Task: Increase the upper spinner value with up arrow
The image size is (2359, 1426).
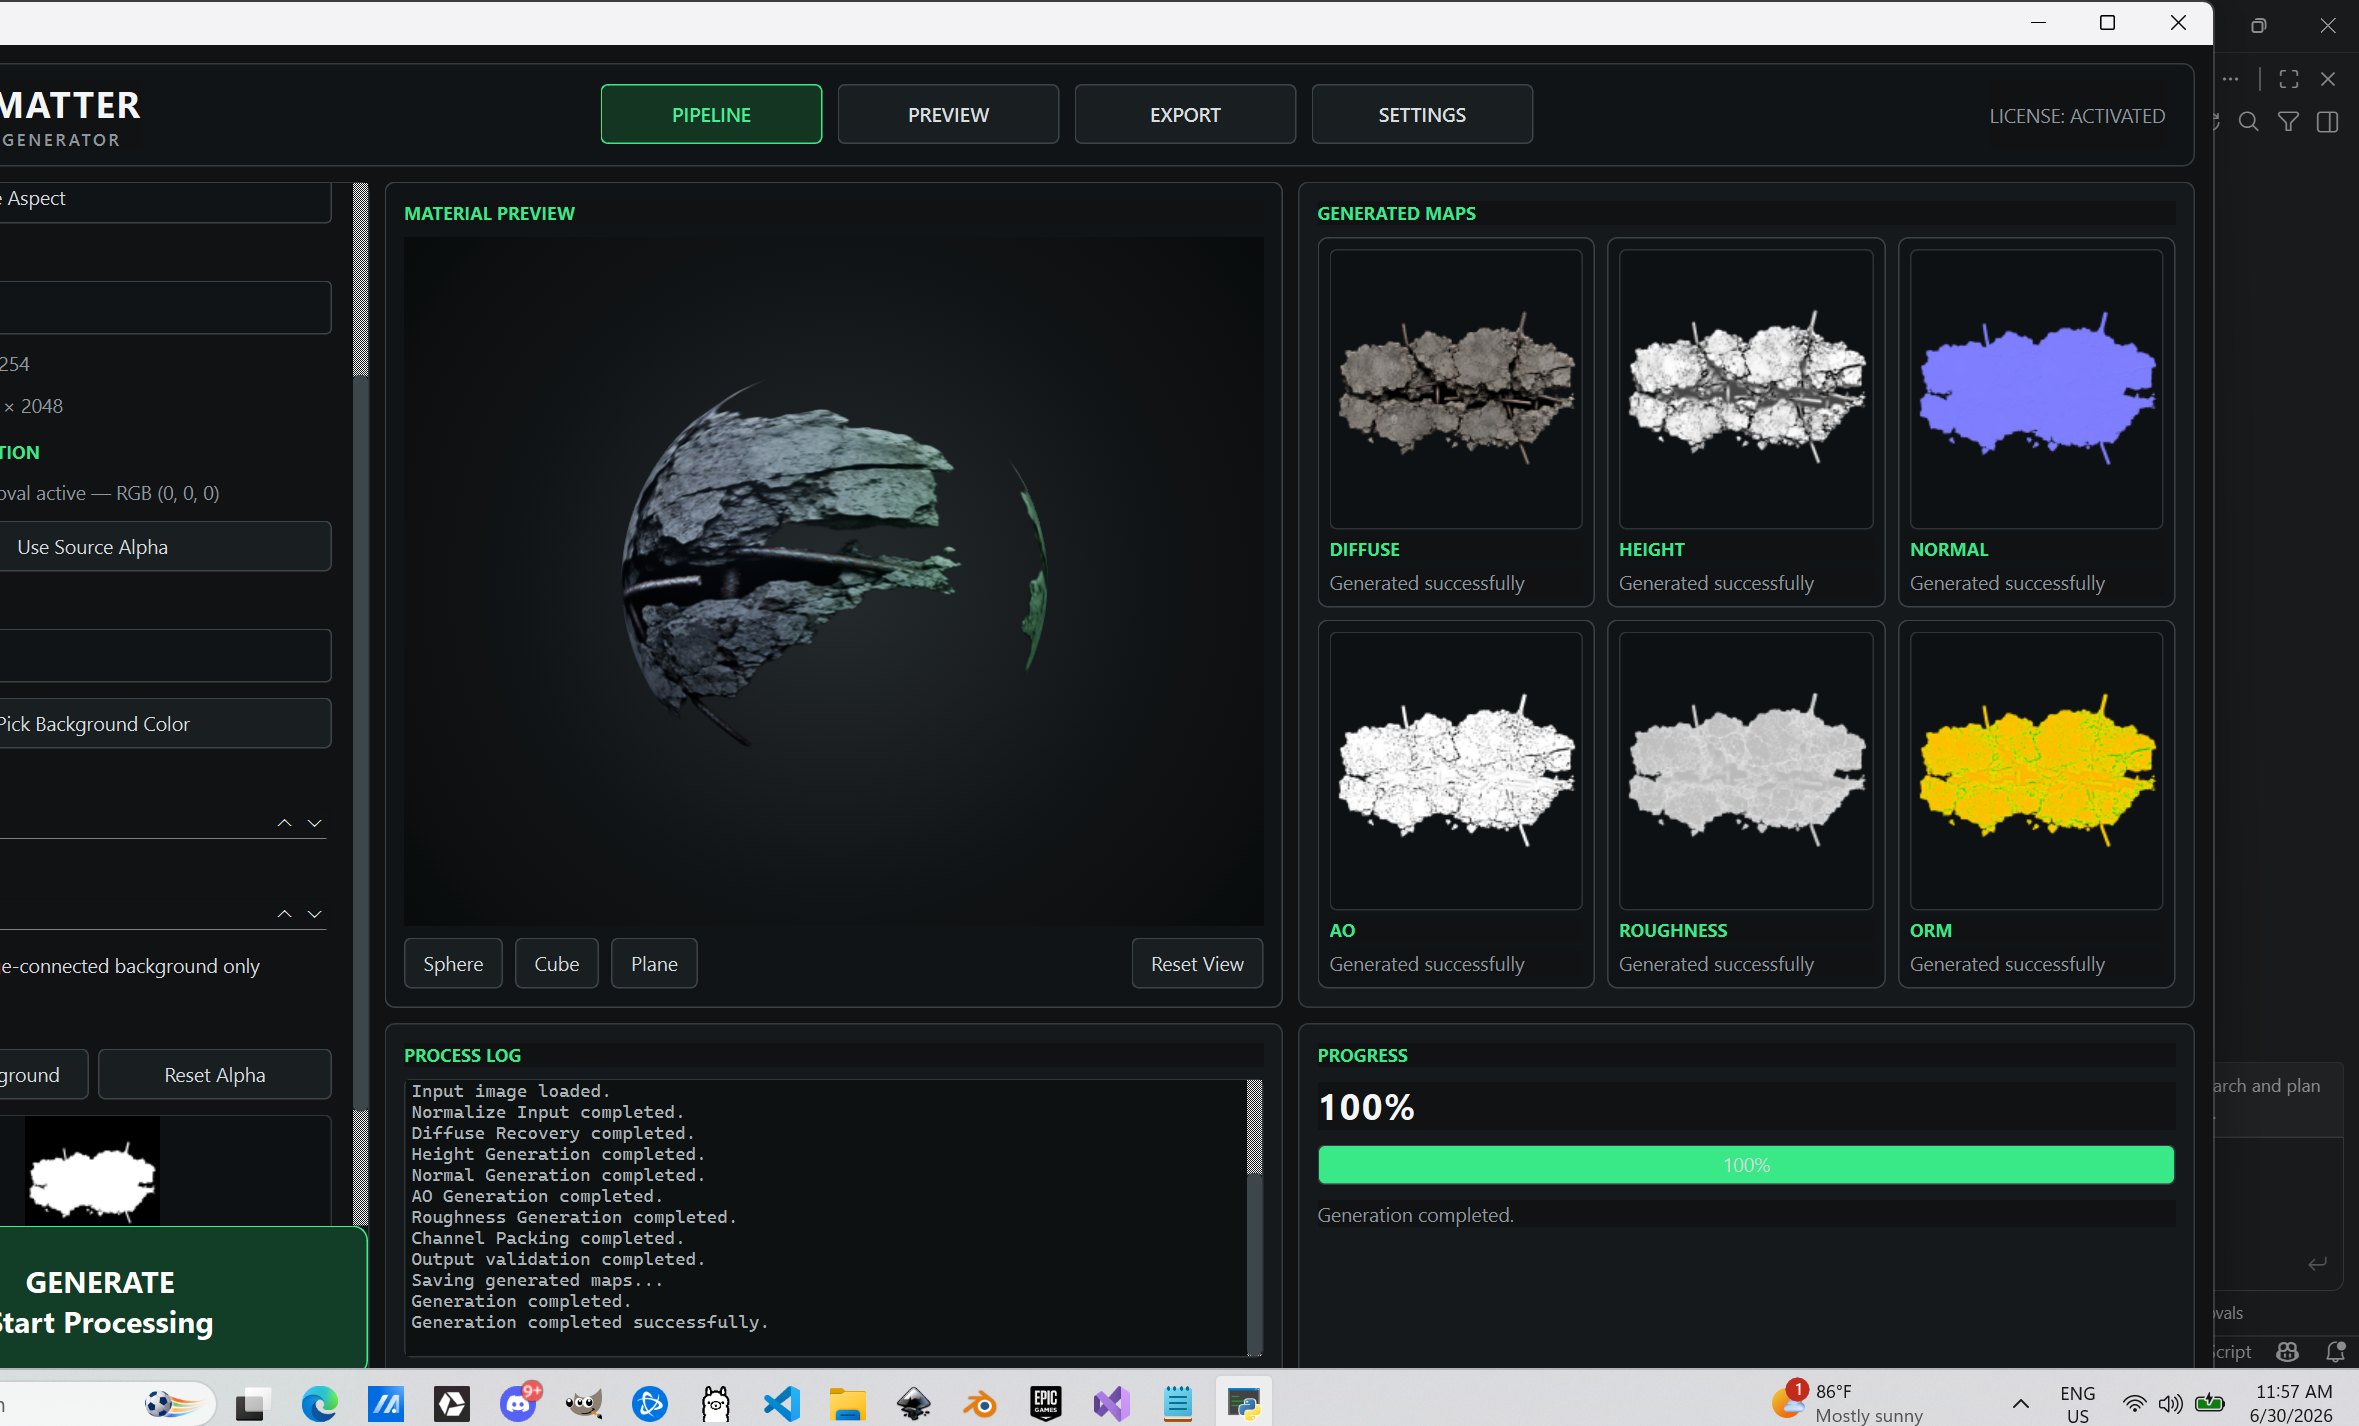Action: [285, 822]
